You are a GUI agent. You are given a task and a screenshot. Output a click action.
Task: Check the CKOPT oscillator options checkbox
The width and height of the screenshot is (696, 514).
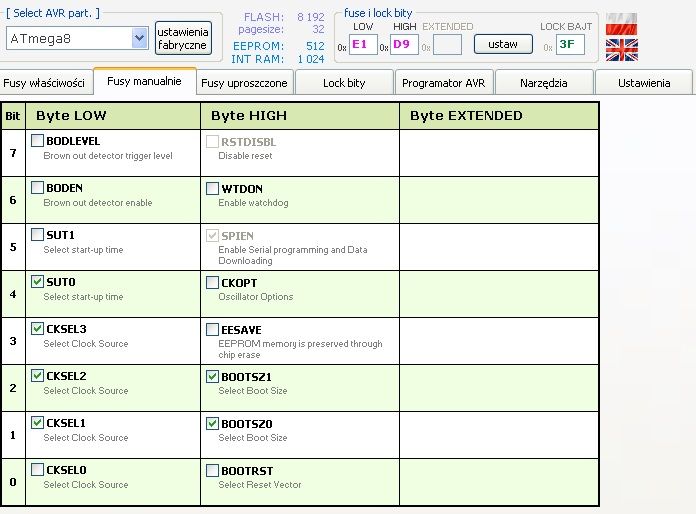pyautogui.click(x=212, y=283)
